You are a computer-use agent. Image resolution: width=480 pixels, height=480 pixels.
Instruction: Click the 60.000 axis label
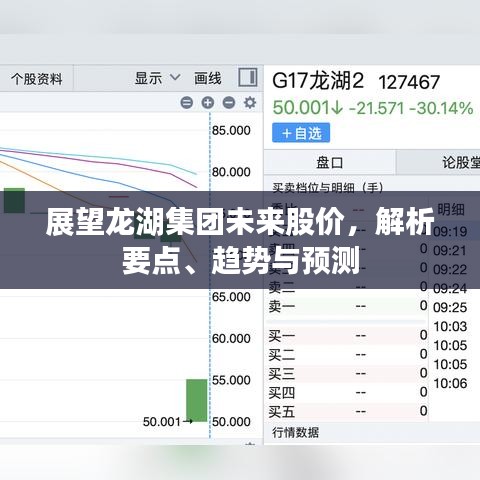click(x=231, y=338)
